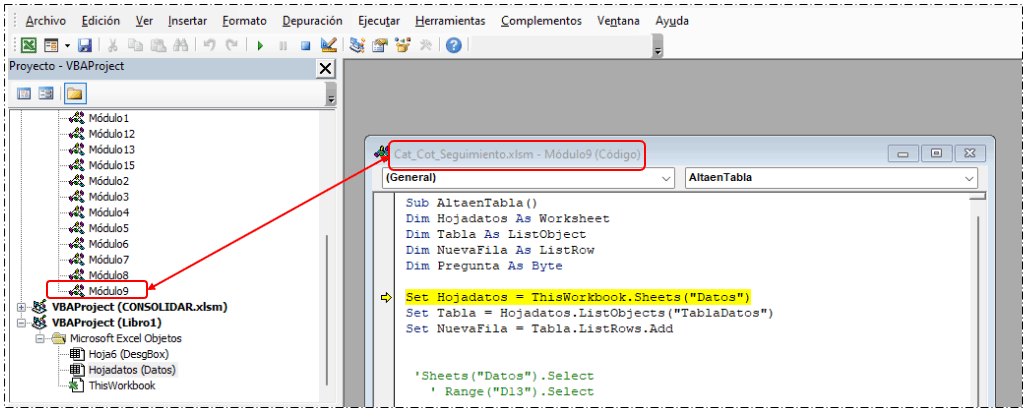The height and width of the screenshot is (411, 1027).
Task: Select Módulo2 in the project tree
Action: (109, 181)
